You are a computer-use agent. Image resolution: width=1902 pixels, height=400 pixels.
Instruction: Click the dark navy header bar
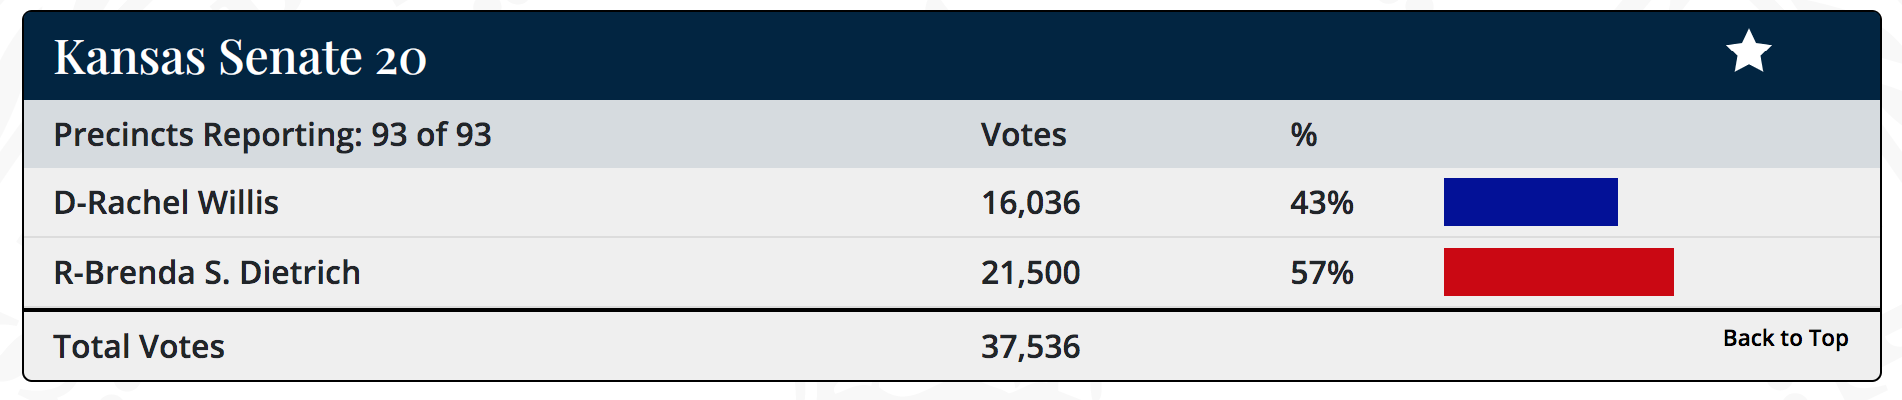[x=951, y=56]
